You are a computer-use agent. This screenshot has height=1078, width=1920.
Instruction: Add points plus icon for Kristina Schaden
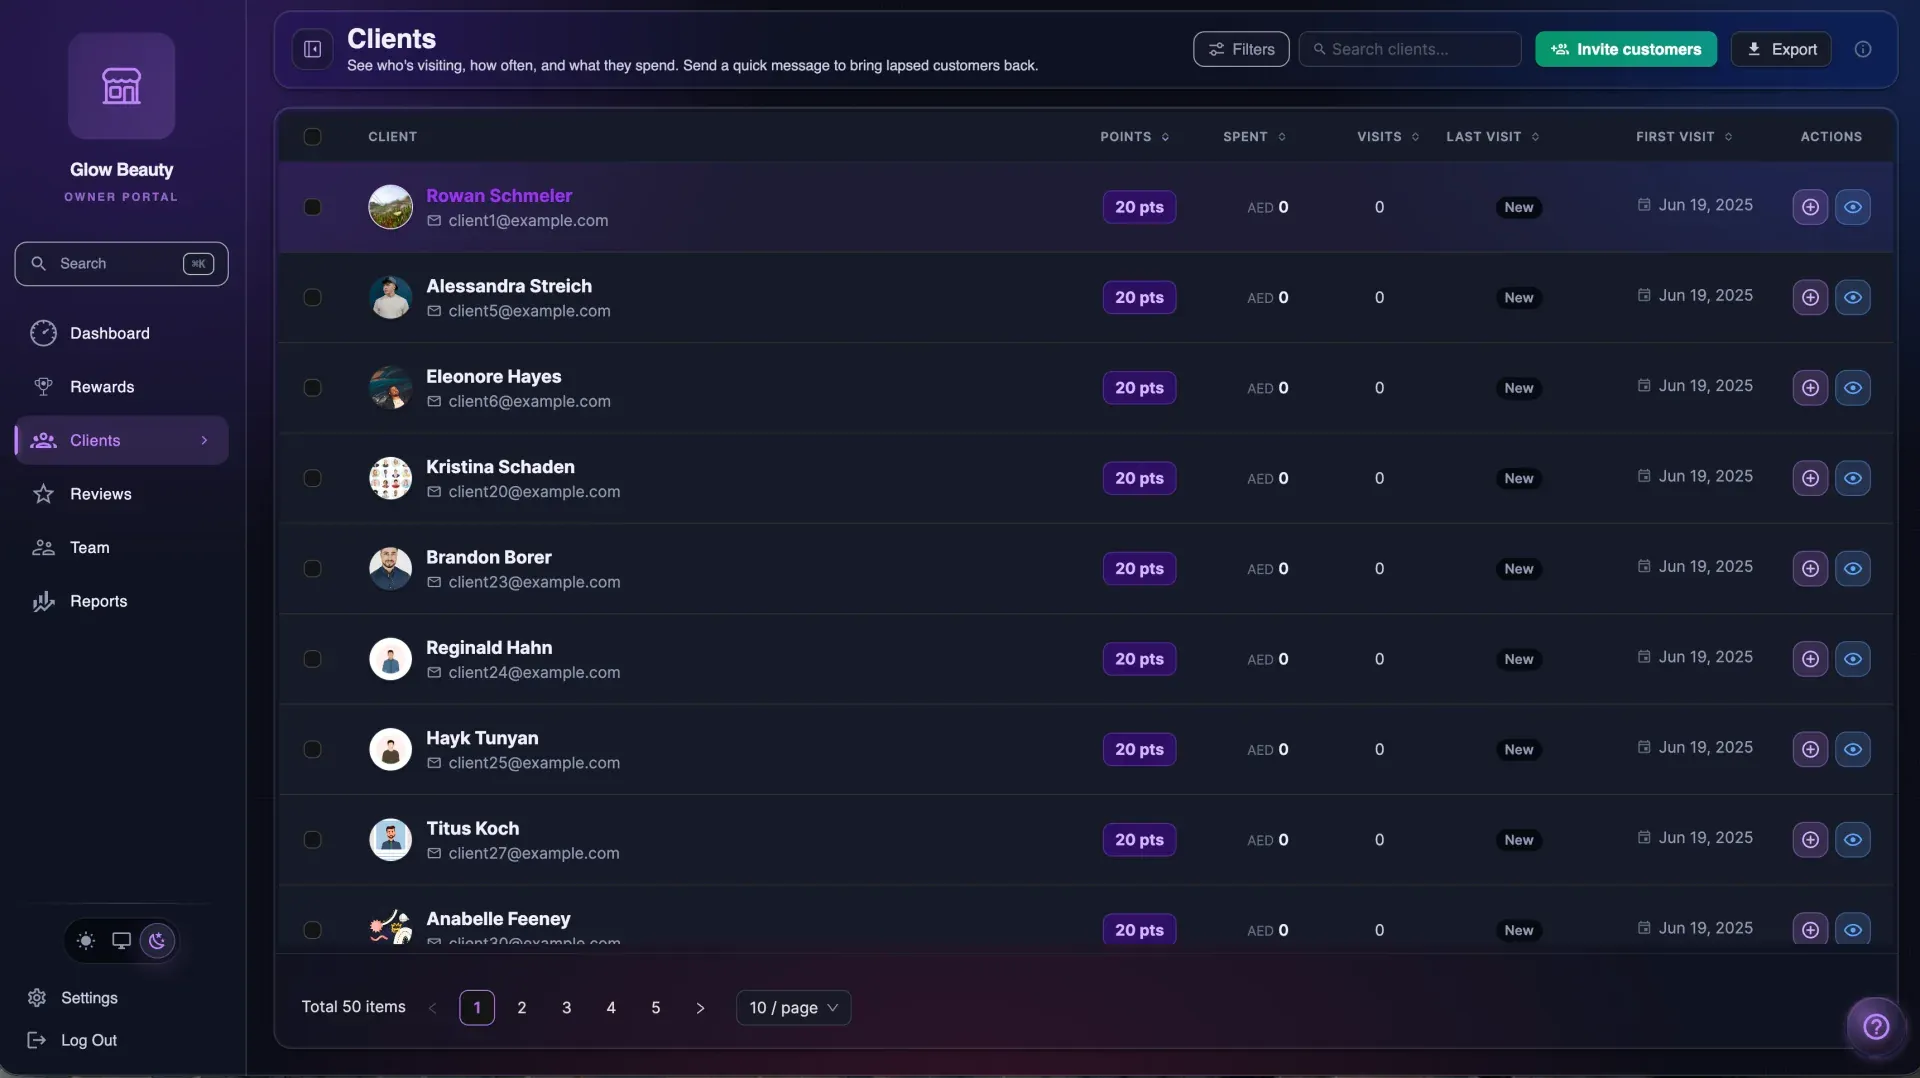click(1810, 478)
